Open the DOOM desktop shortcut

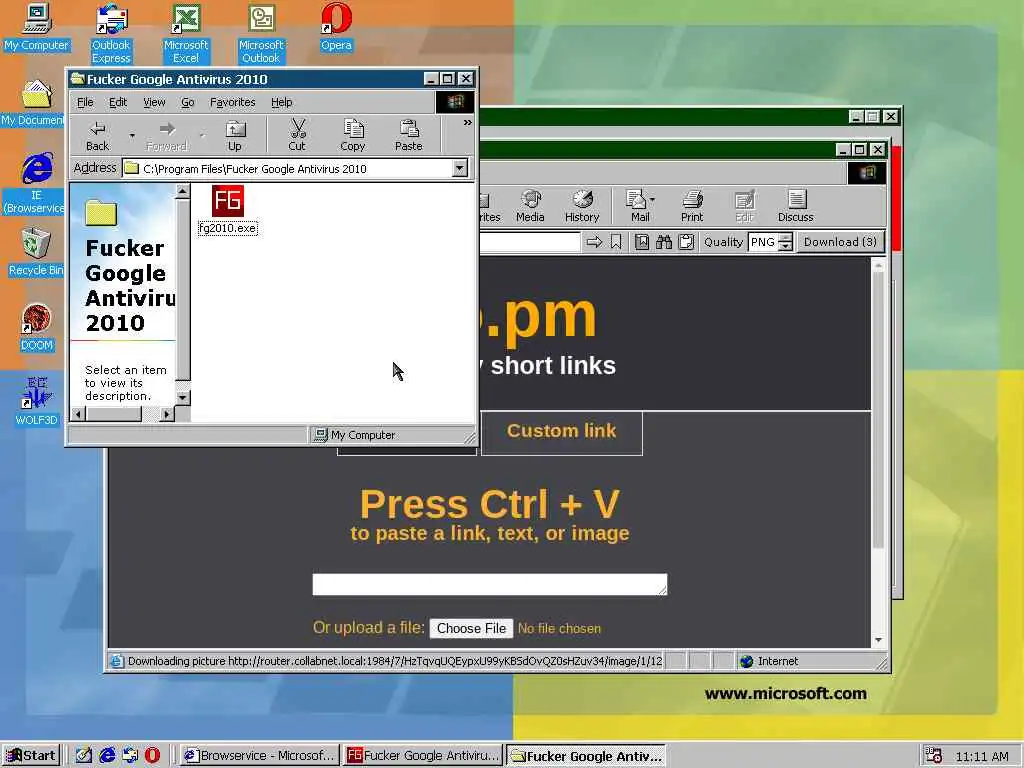37,327
